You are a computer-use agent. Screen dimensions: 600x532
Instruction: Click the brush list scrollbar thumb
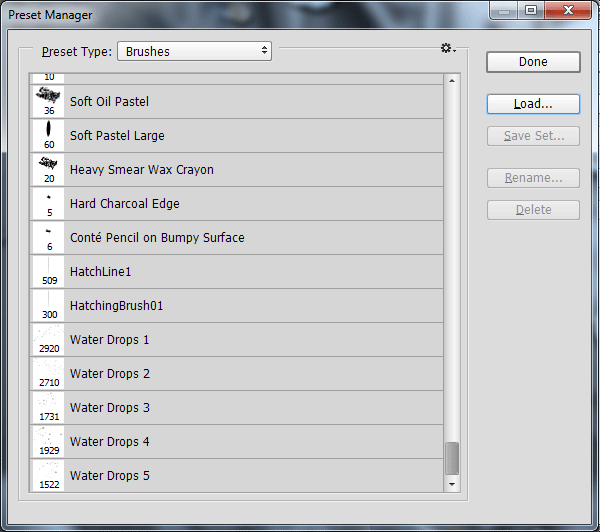coord(452,458)
